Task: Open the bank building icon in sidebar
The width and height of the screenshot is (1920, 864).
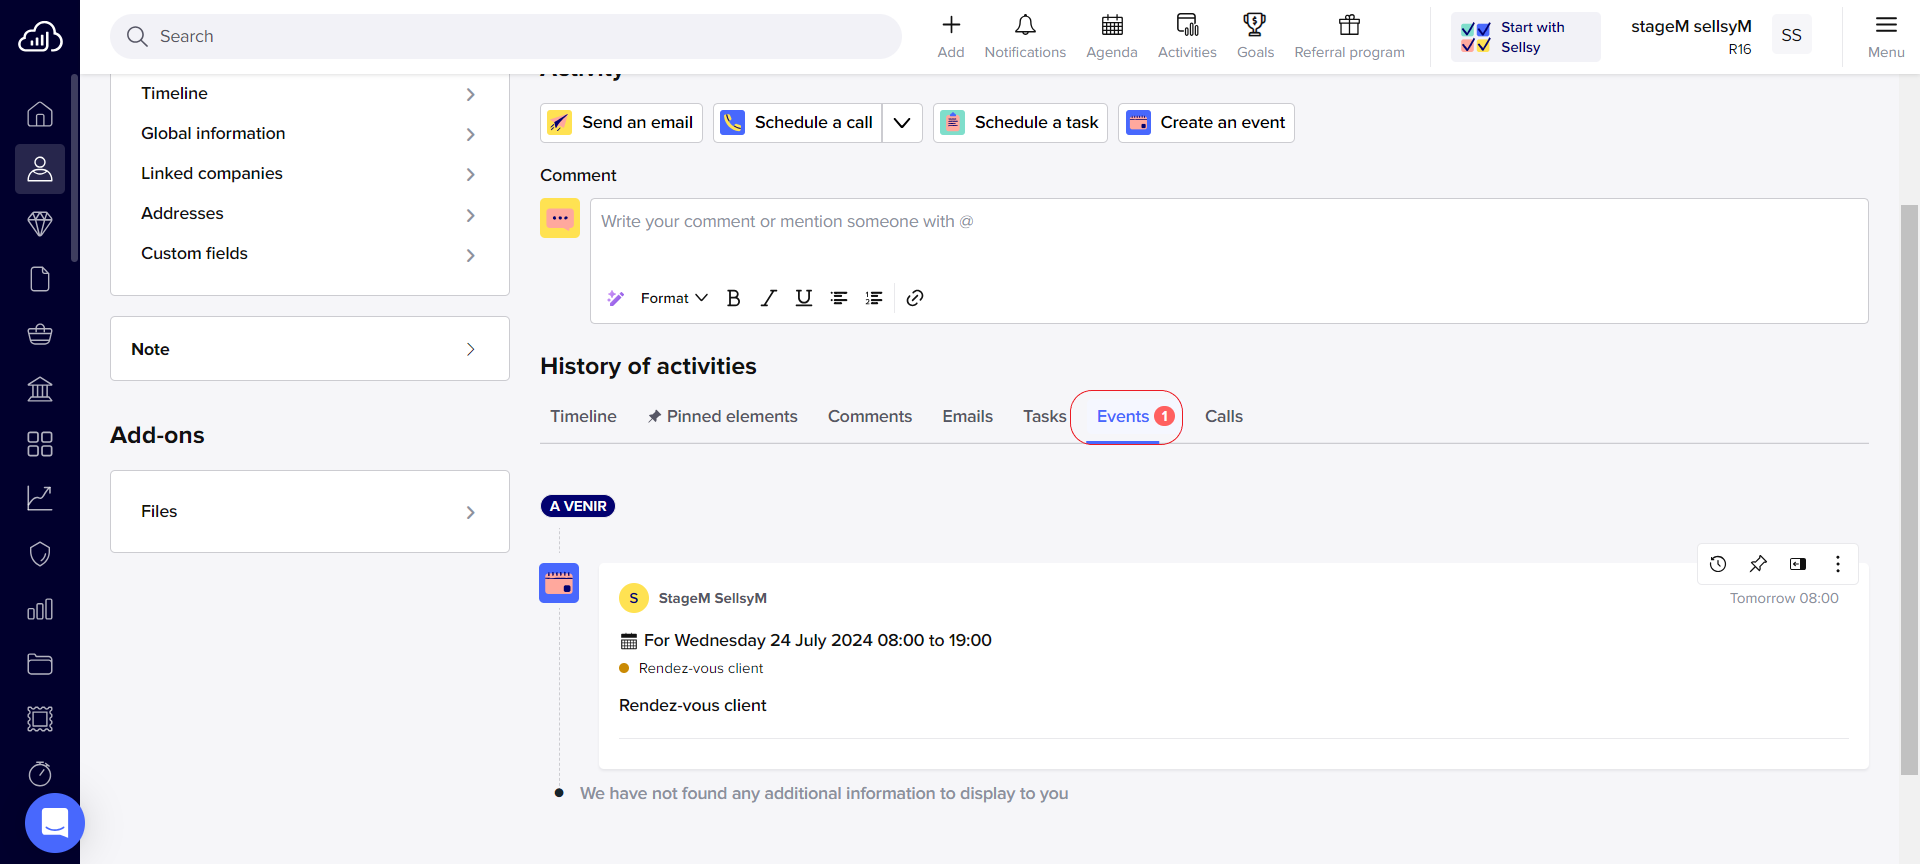Action: point(40,389)
